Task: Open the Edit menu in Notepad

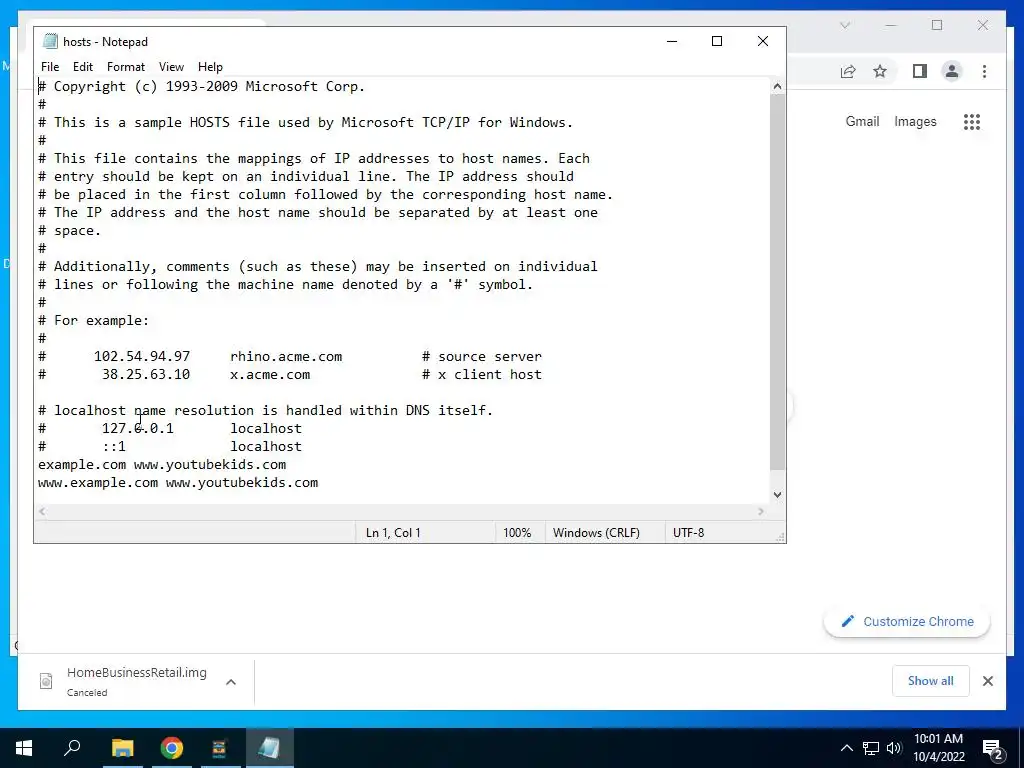Action: click(82, 67)
